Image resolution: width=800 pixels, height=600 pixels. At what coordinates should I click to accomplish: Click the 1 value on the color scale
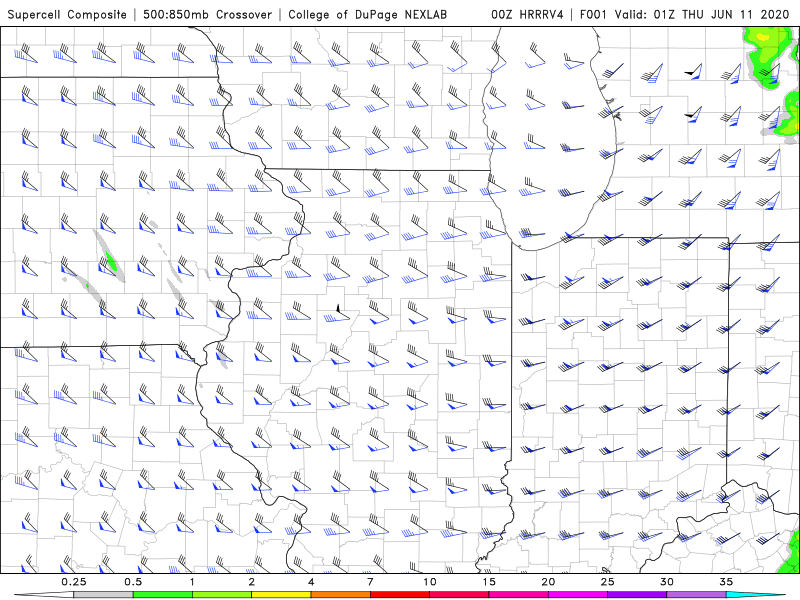click(192, 582)
